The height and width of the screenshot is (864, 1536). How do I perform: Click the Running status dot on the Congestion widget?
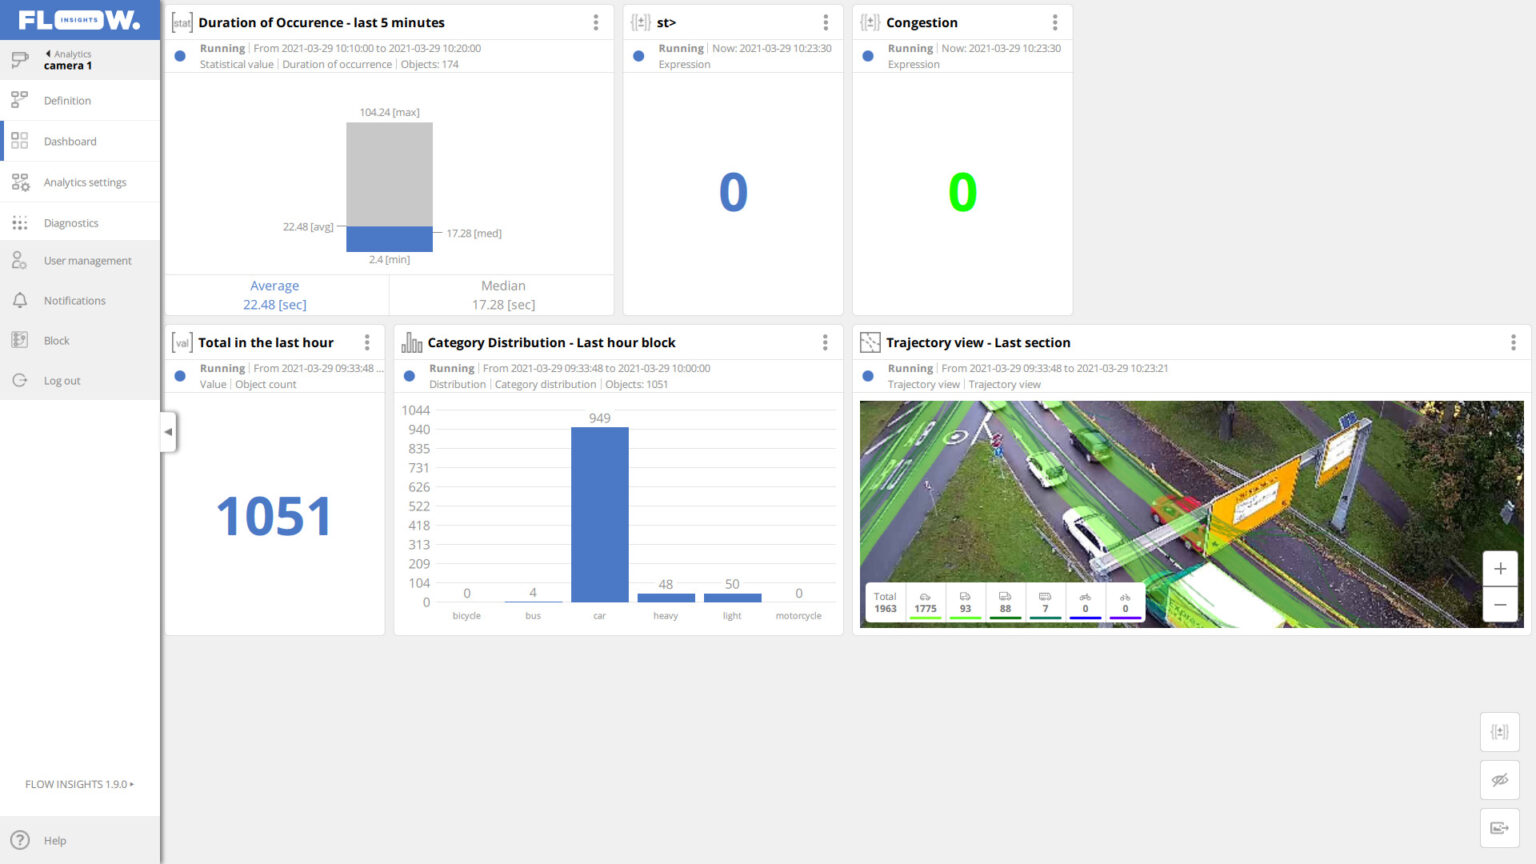coord(867,56)
